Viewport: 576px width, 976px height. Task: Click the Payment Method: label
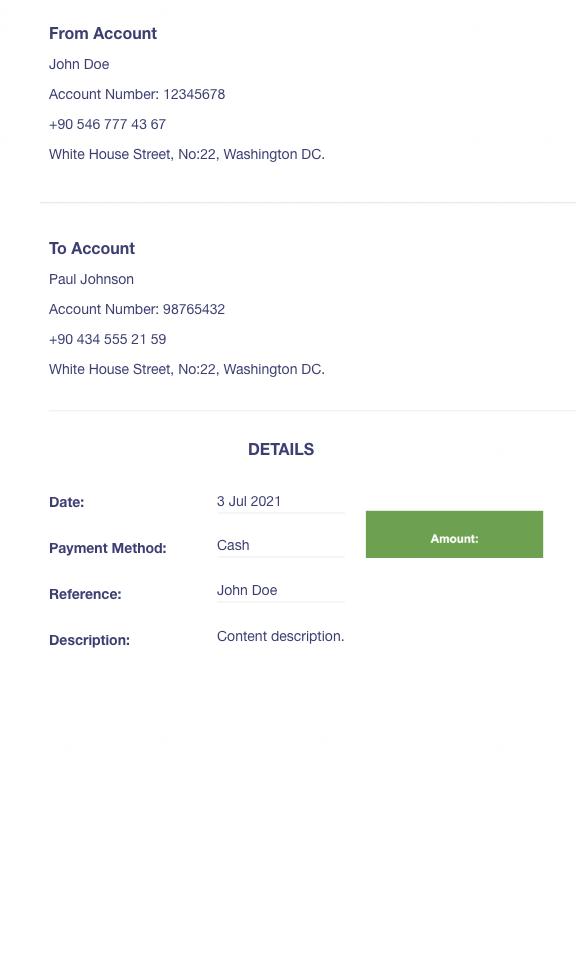pos(108,548)
